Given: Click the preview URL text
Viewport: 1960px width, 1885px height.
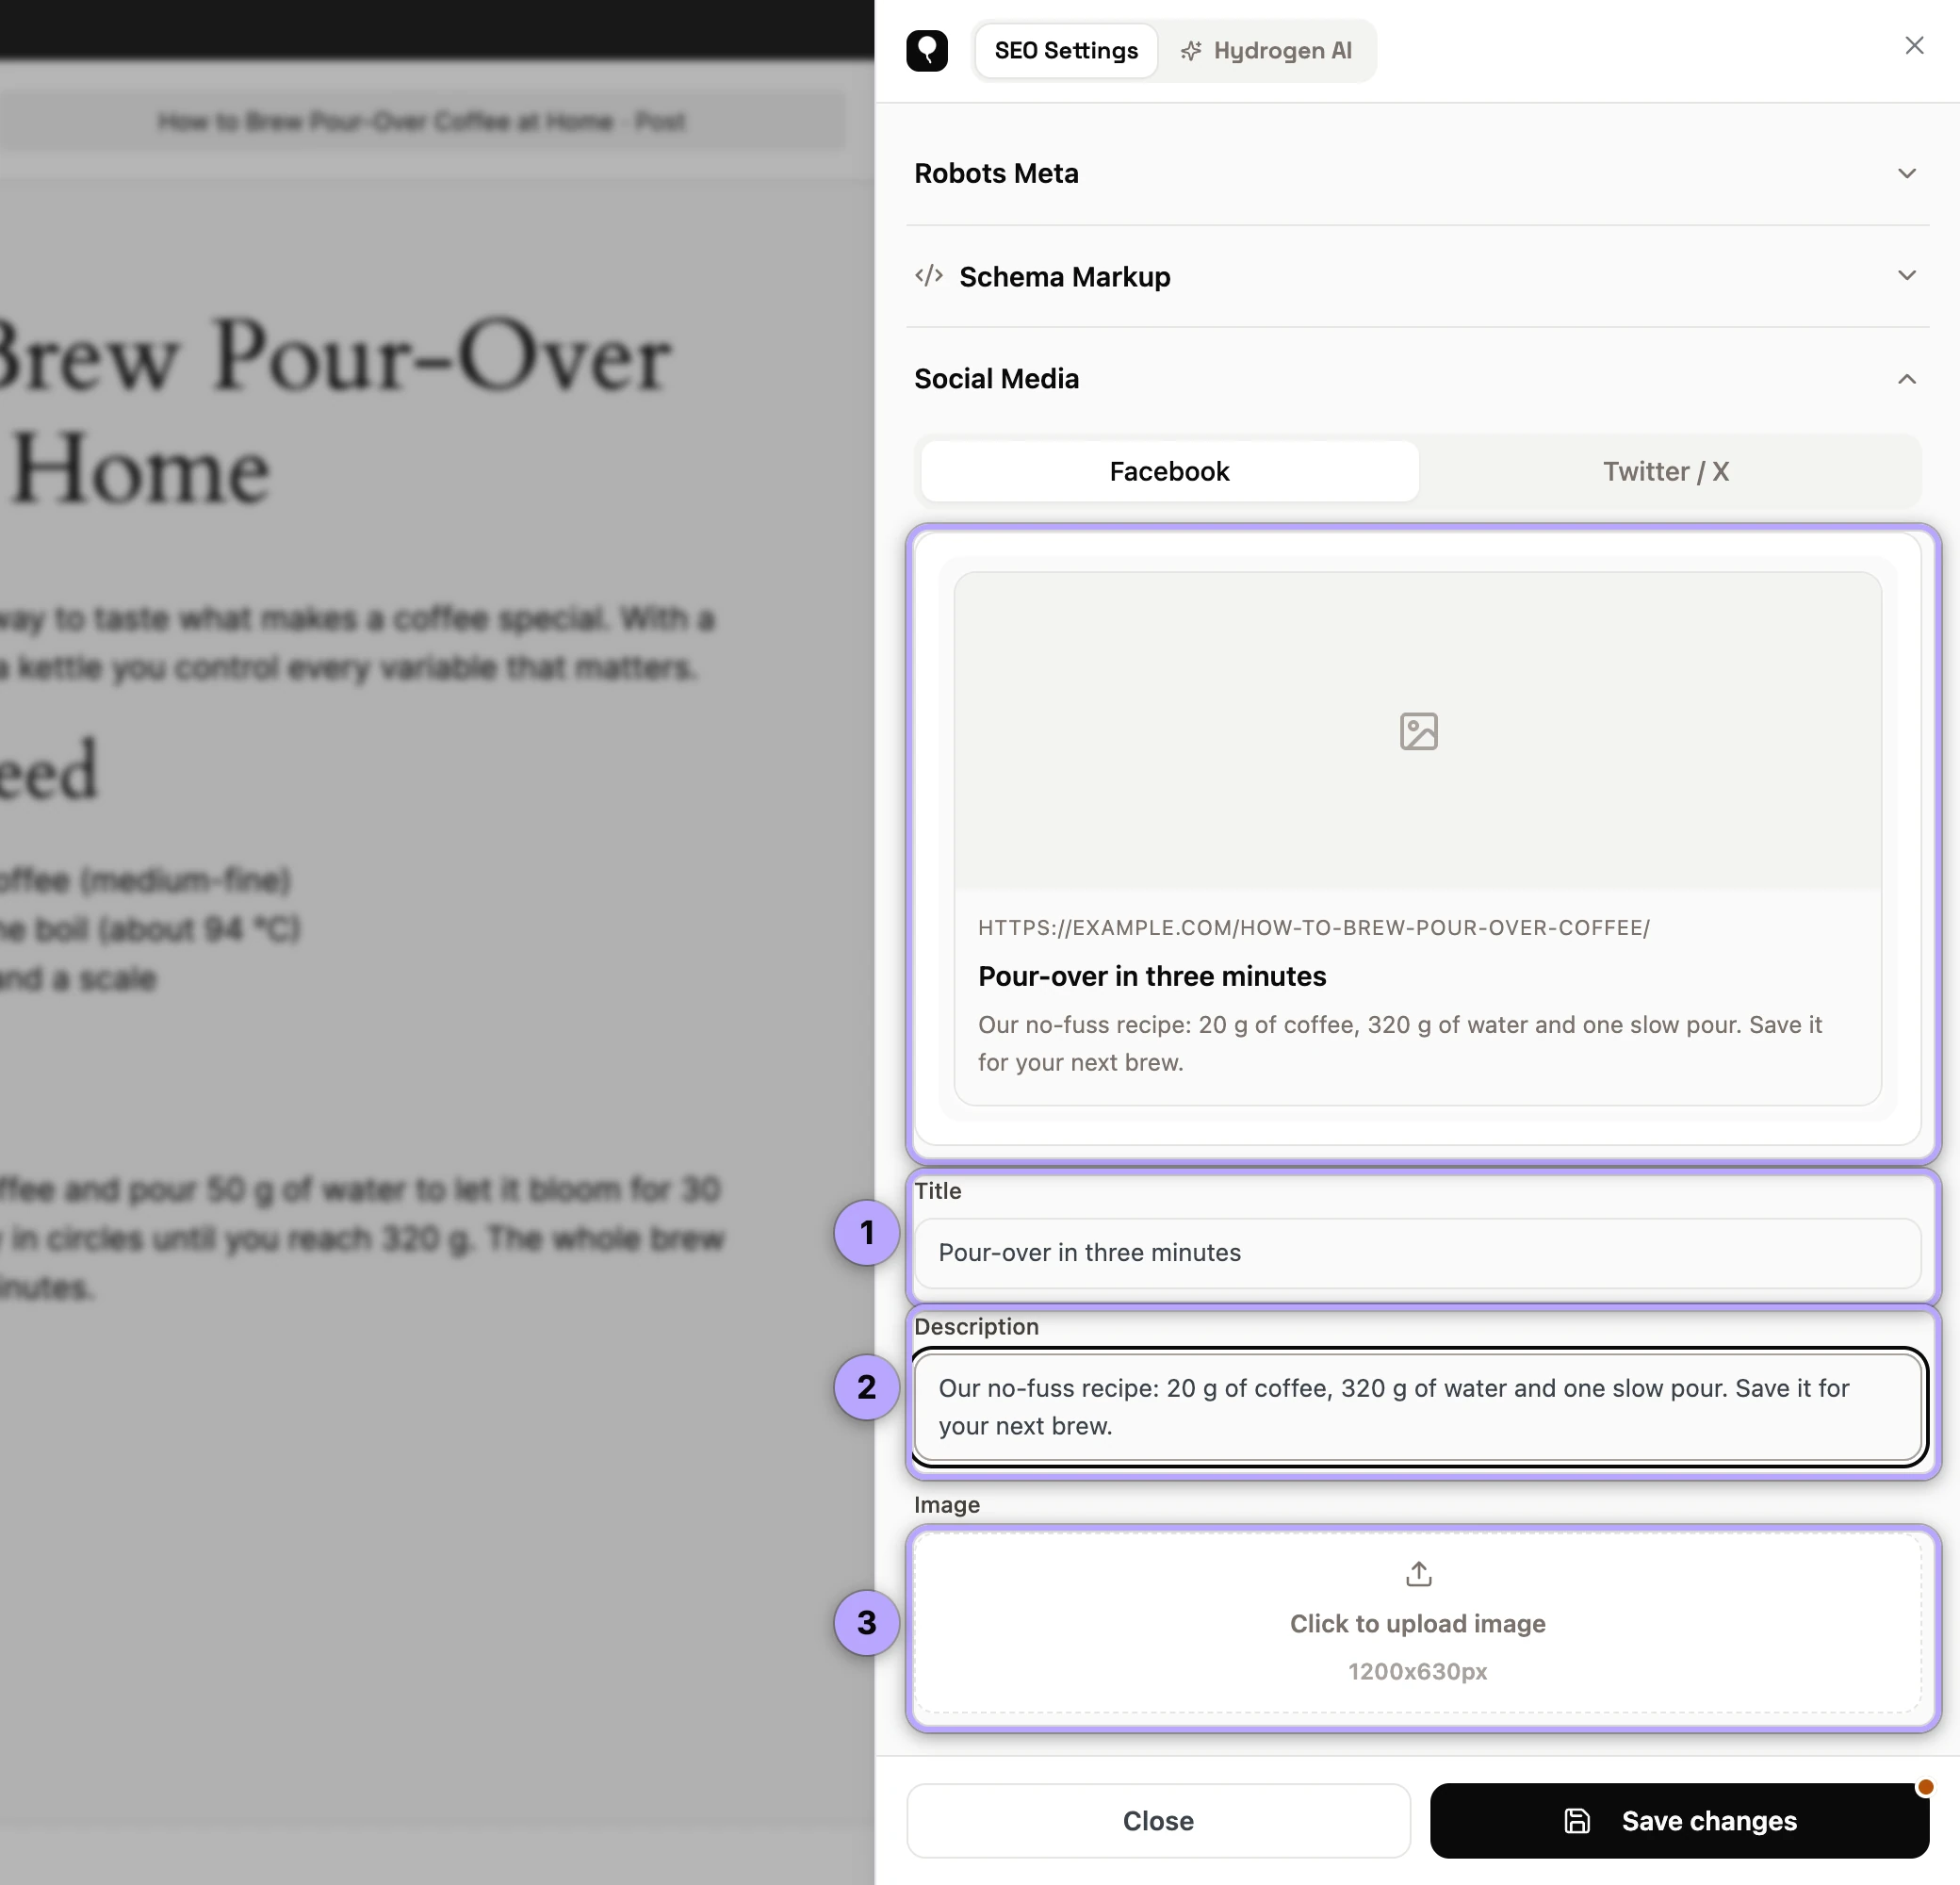Looking at the screenshot, I should click(x=1313, y=928).
